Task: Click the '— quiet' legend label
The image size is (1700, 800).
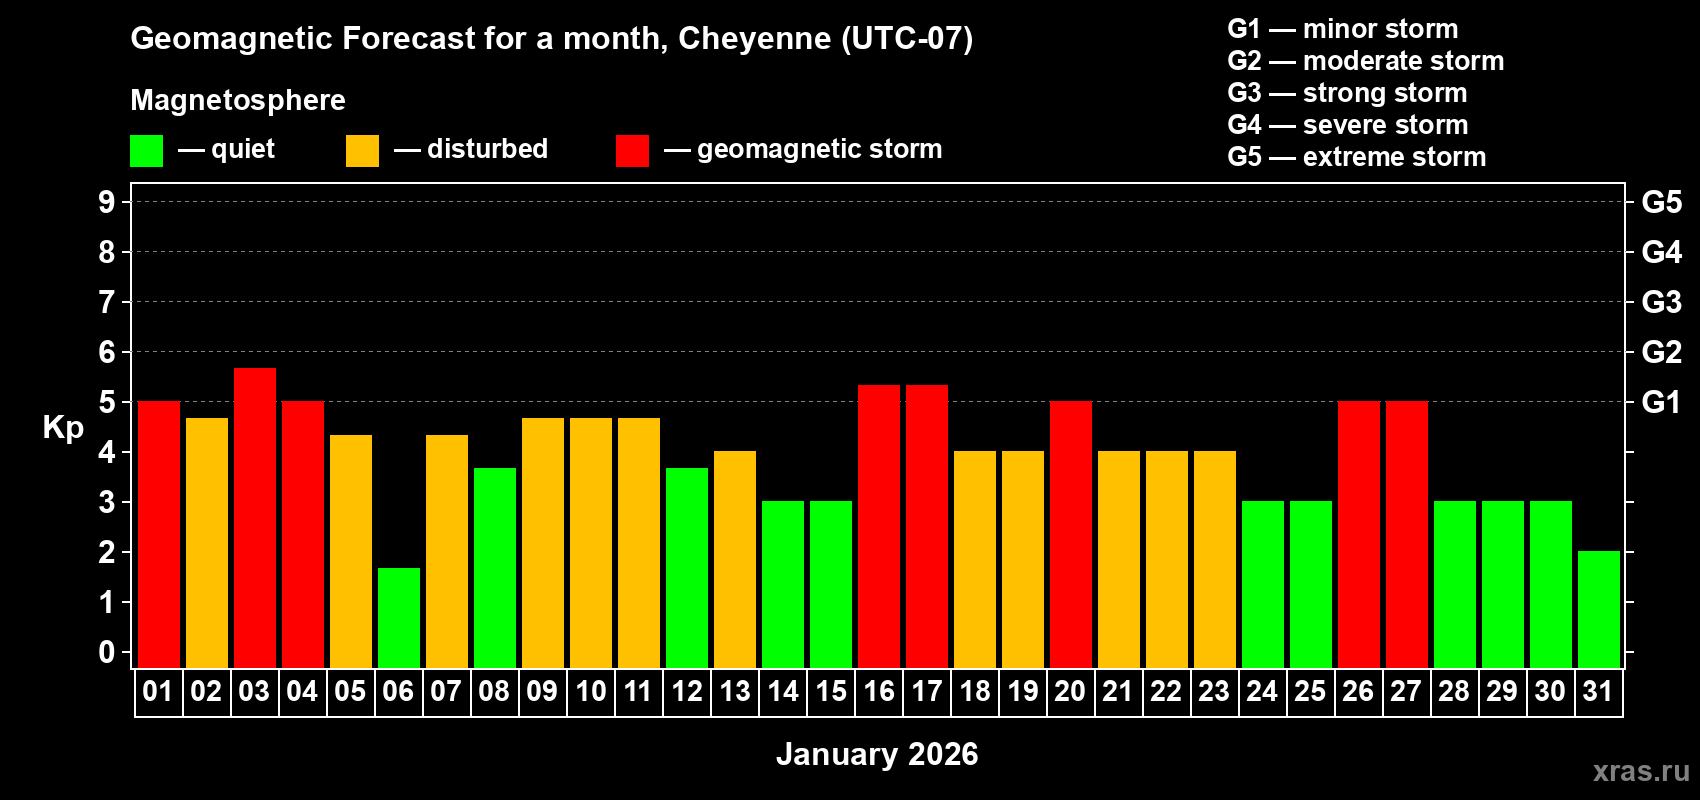Action: click(x=226, y=149)
